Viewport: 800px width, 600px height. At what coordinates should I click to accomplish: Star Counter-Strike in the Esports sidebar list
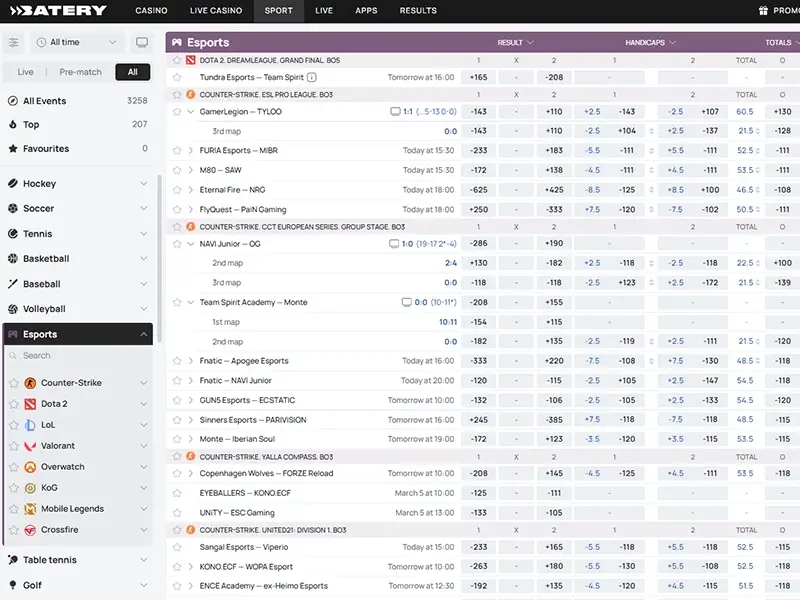pos(14,383)
